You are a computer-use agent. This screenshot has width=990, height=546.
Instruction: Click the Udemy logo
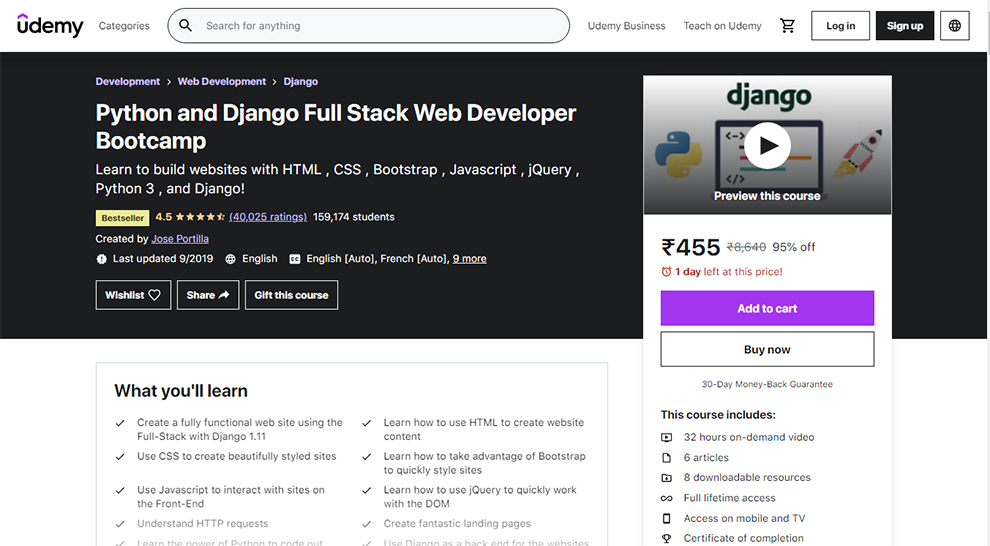click(x=50, y=25)
